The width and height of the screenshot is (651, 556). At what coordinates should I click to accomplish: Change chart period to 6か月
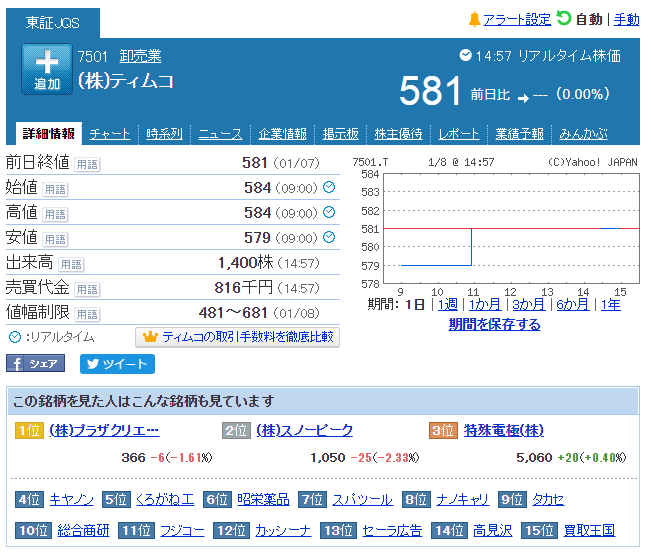[x=573, y=305]
